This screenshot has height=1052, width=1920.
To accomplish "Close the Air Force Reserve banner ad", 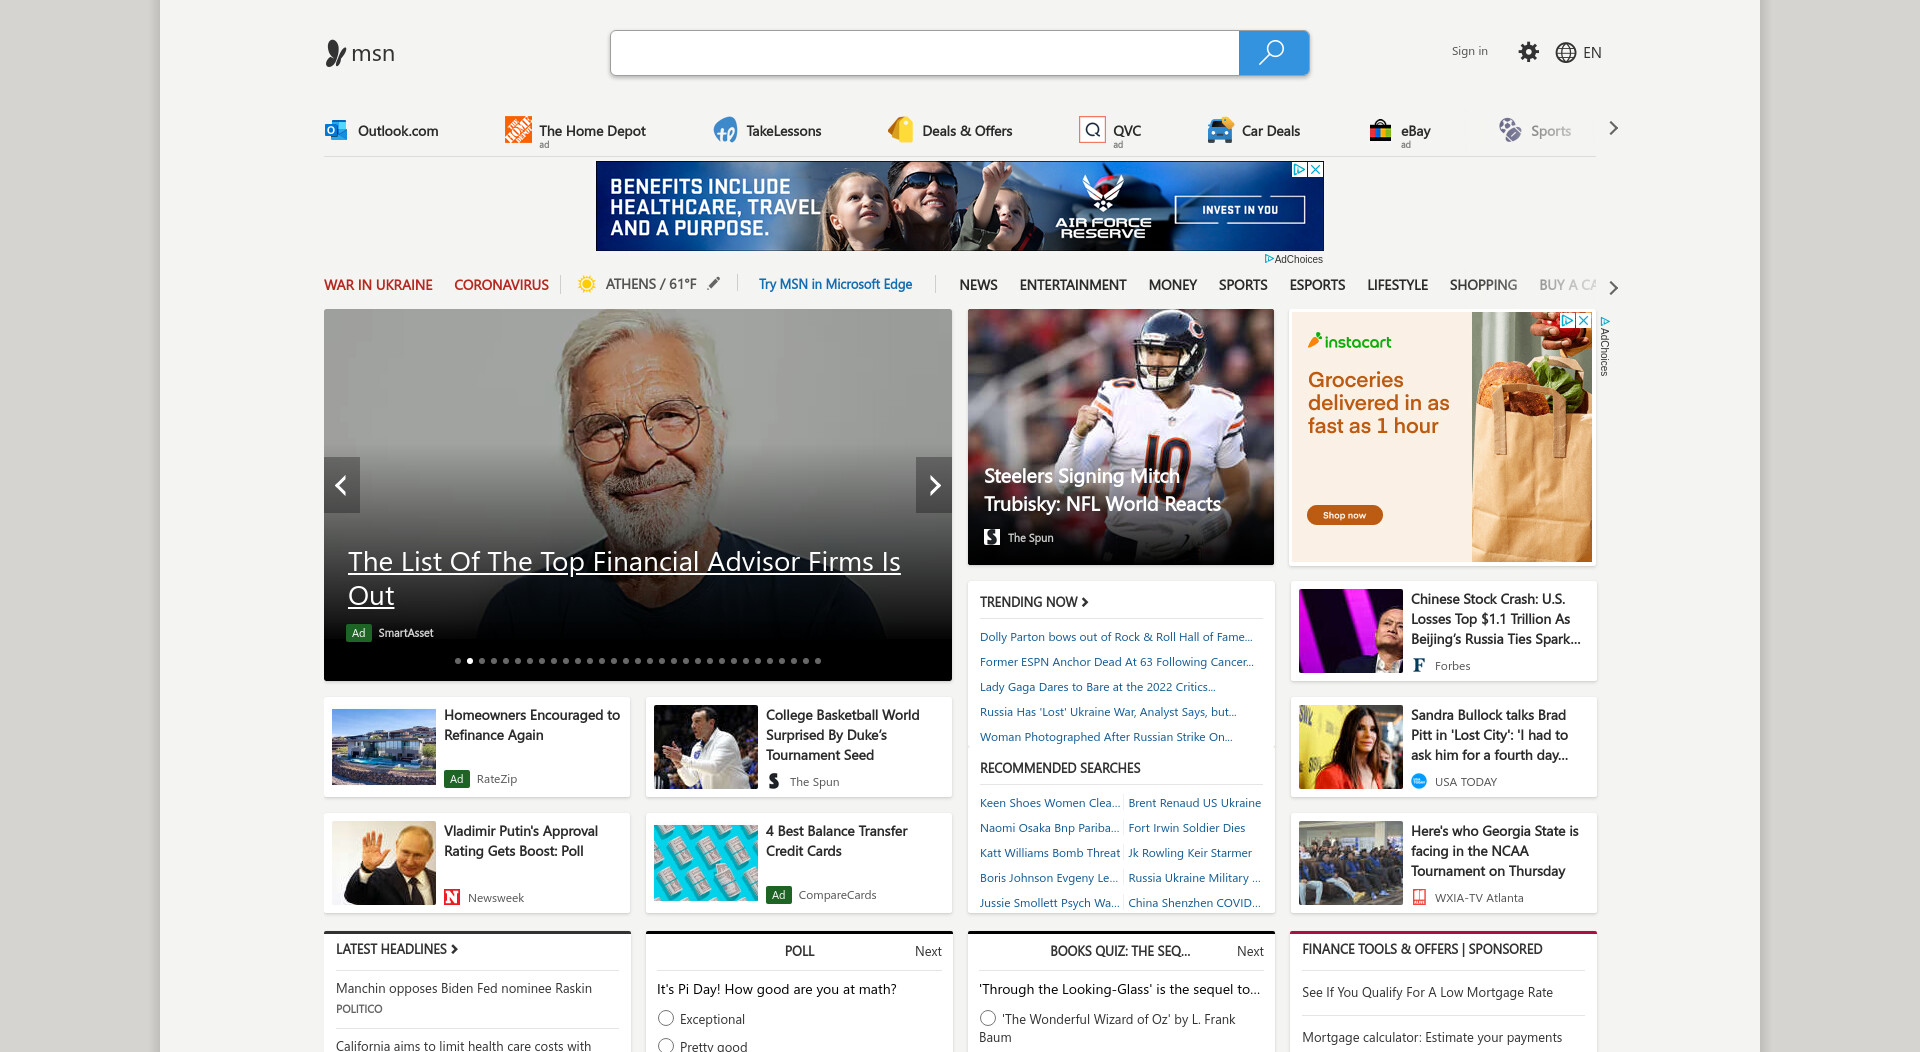I will pyautogui.click(x=1316, y=170).
